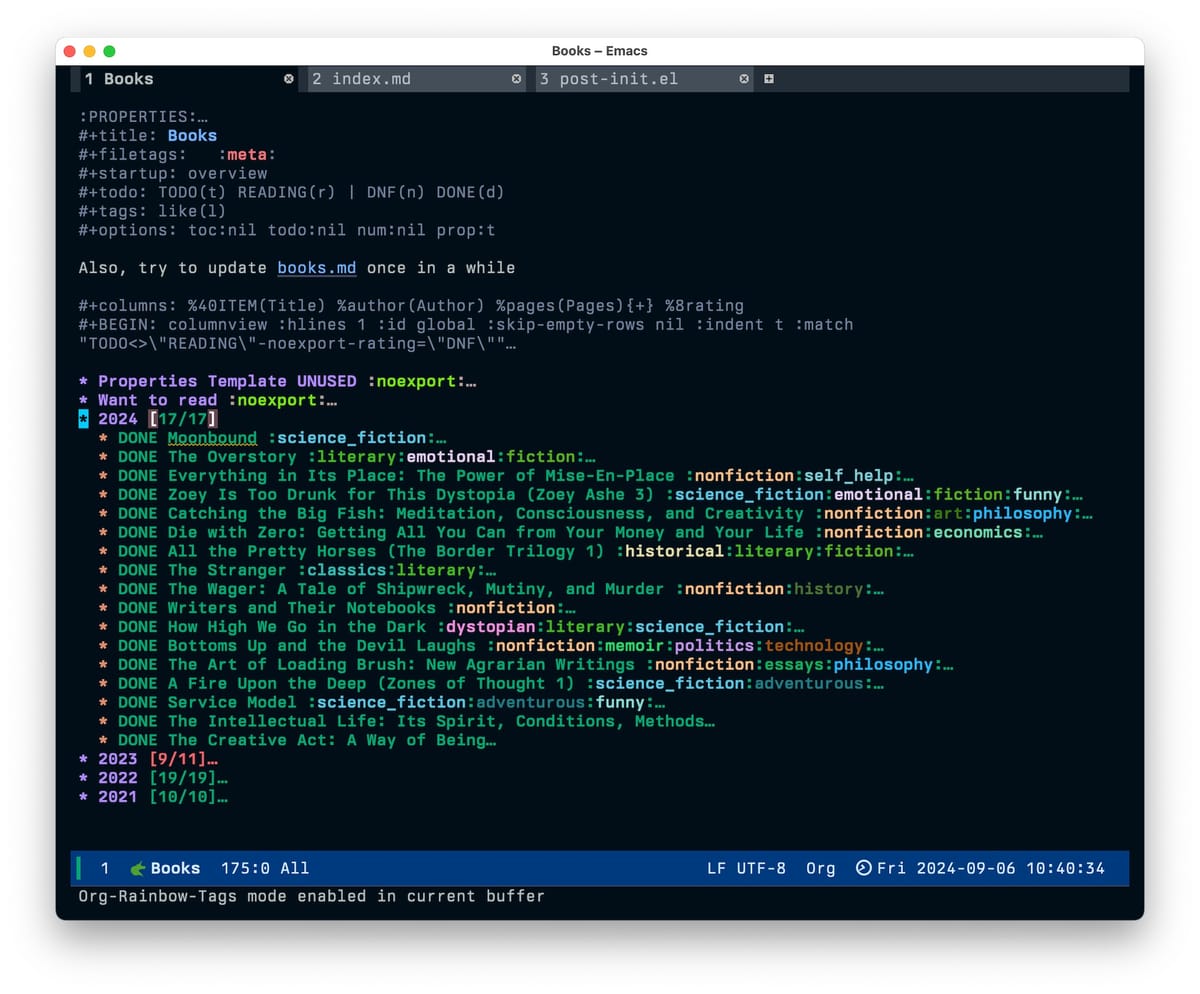This screenshot has width=1200, height=994.
Task: Click the technology tag
Action: point(814,647)
